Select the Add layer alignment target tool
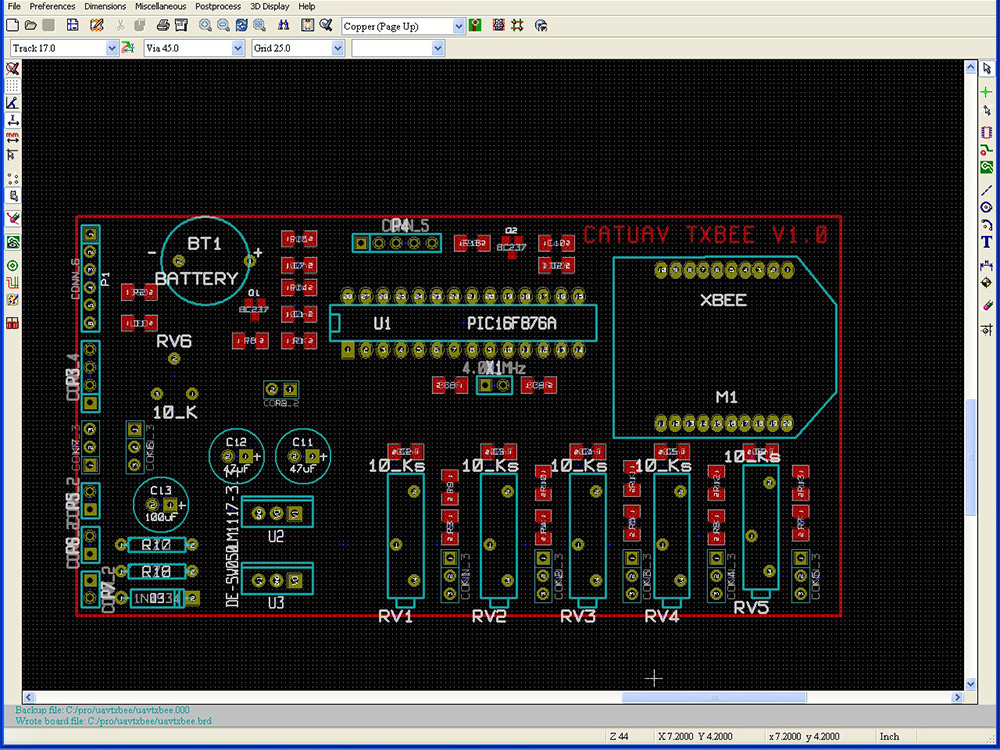This screenshot has height=750, width=1000. click(987, 282)
